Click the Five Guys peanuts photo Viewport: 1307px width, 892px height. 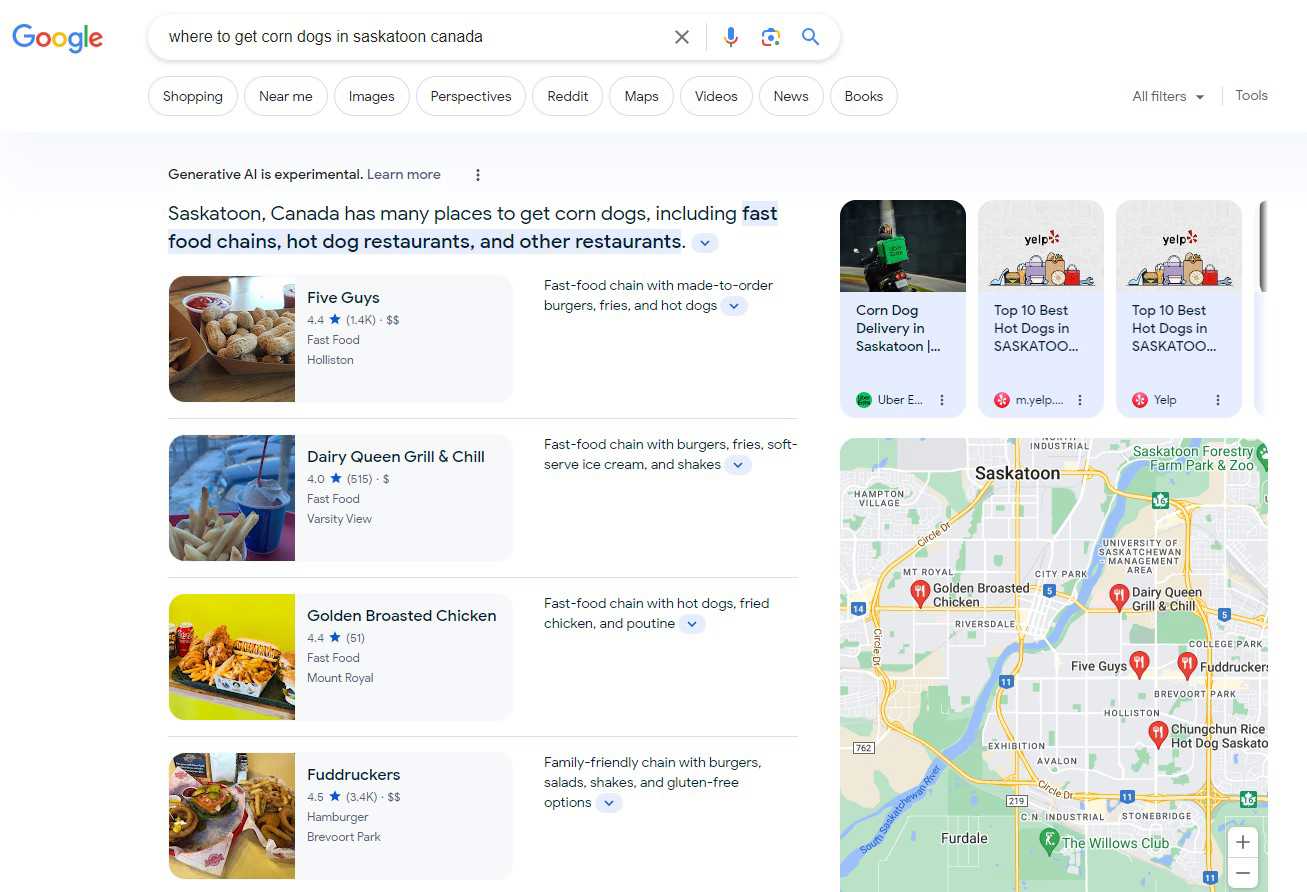click(232, 339)
